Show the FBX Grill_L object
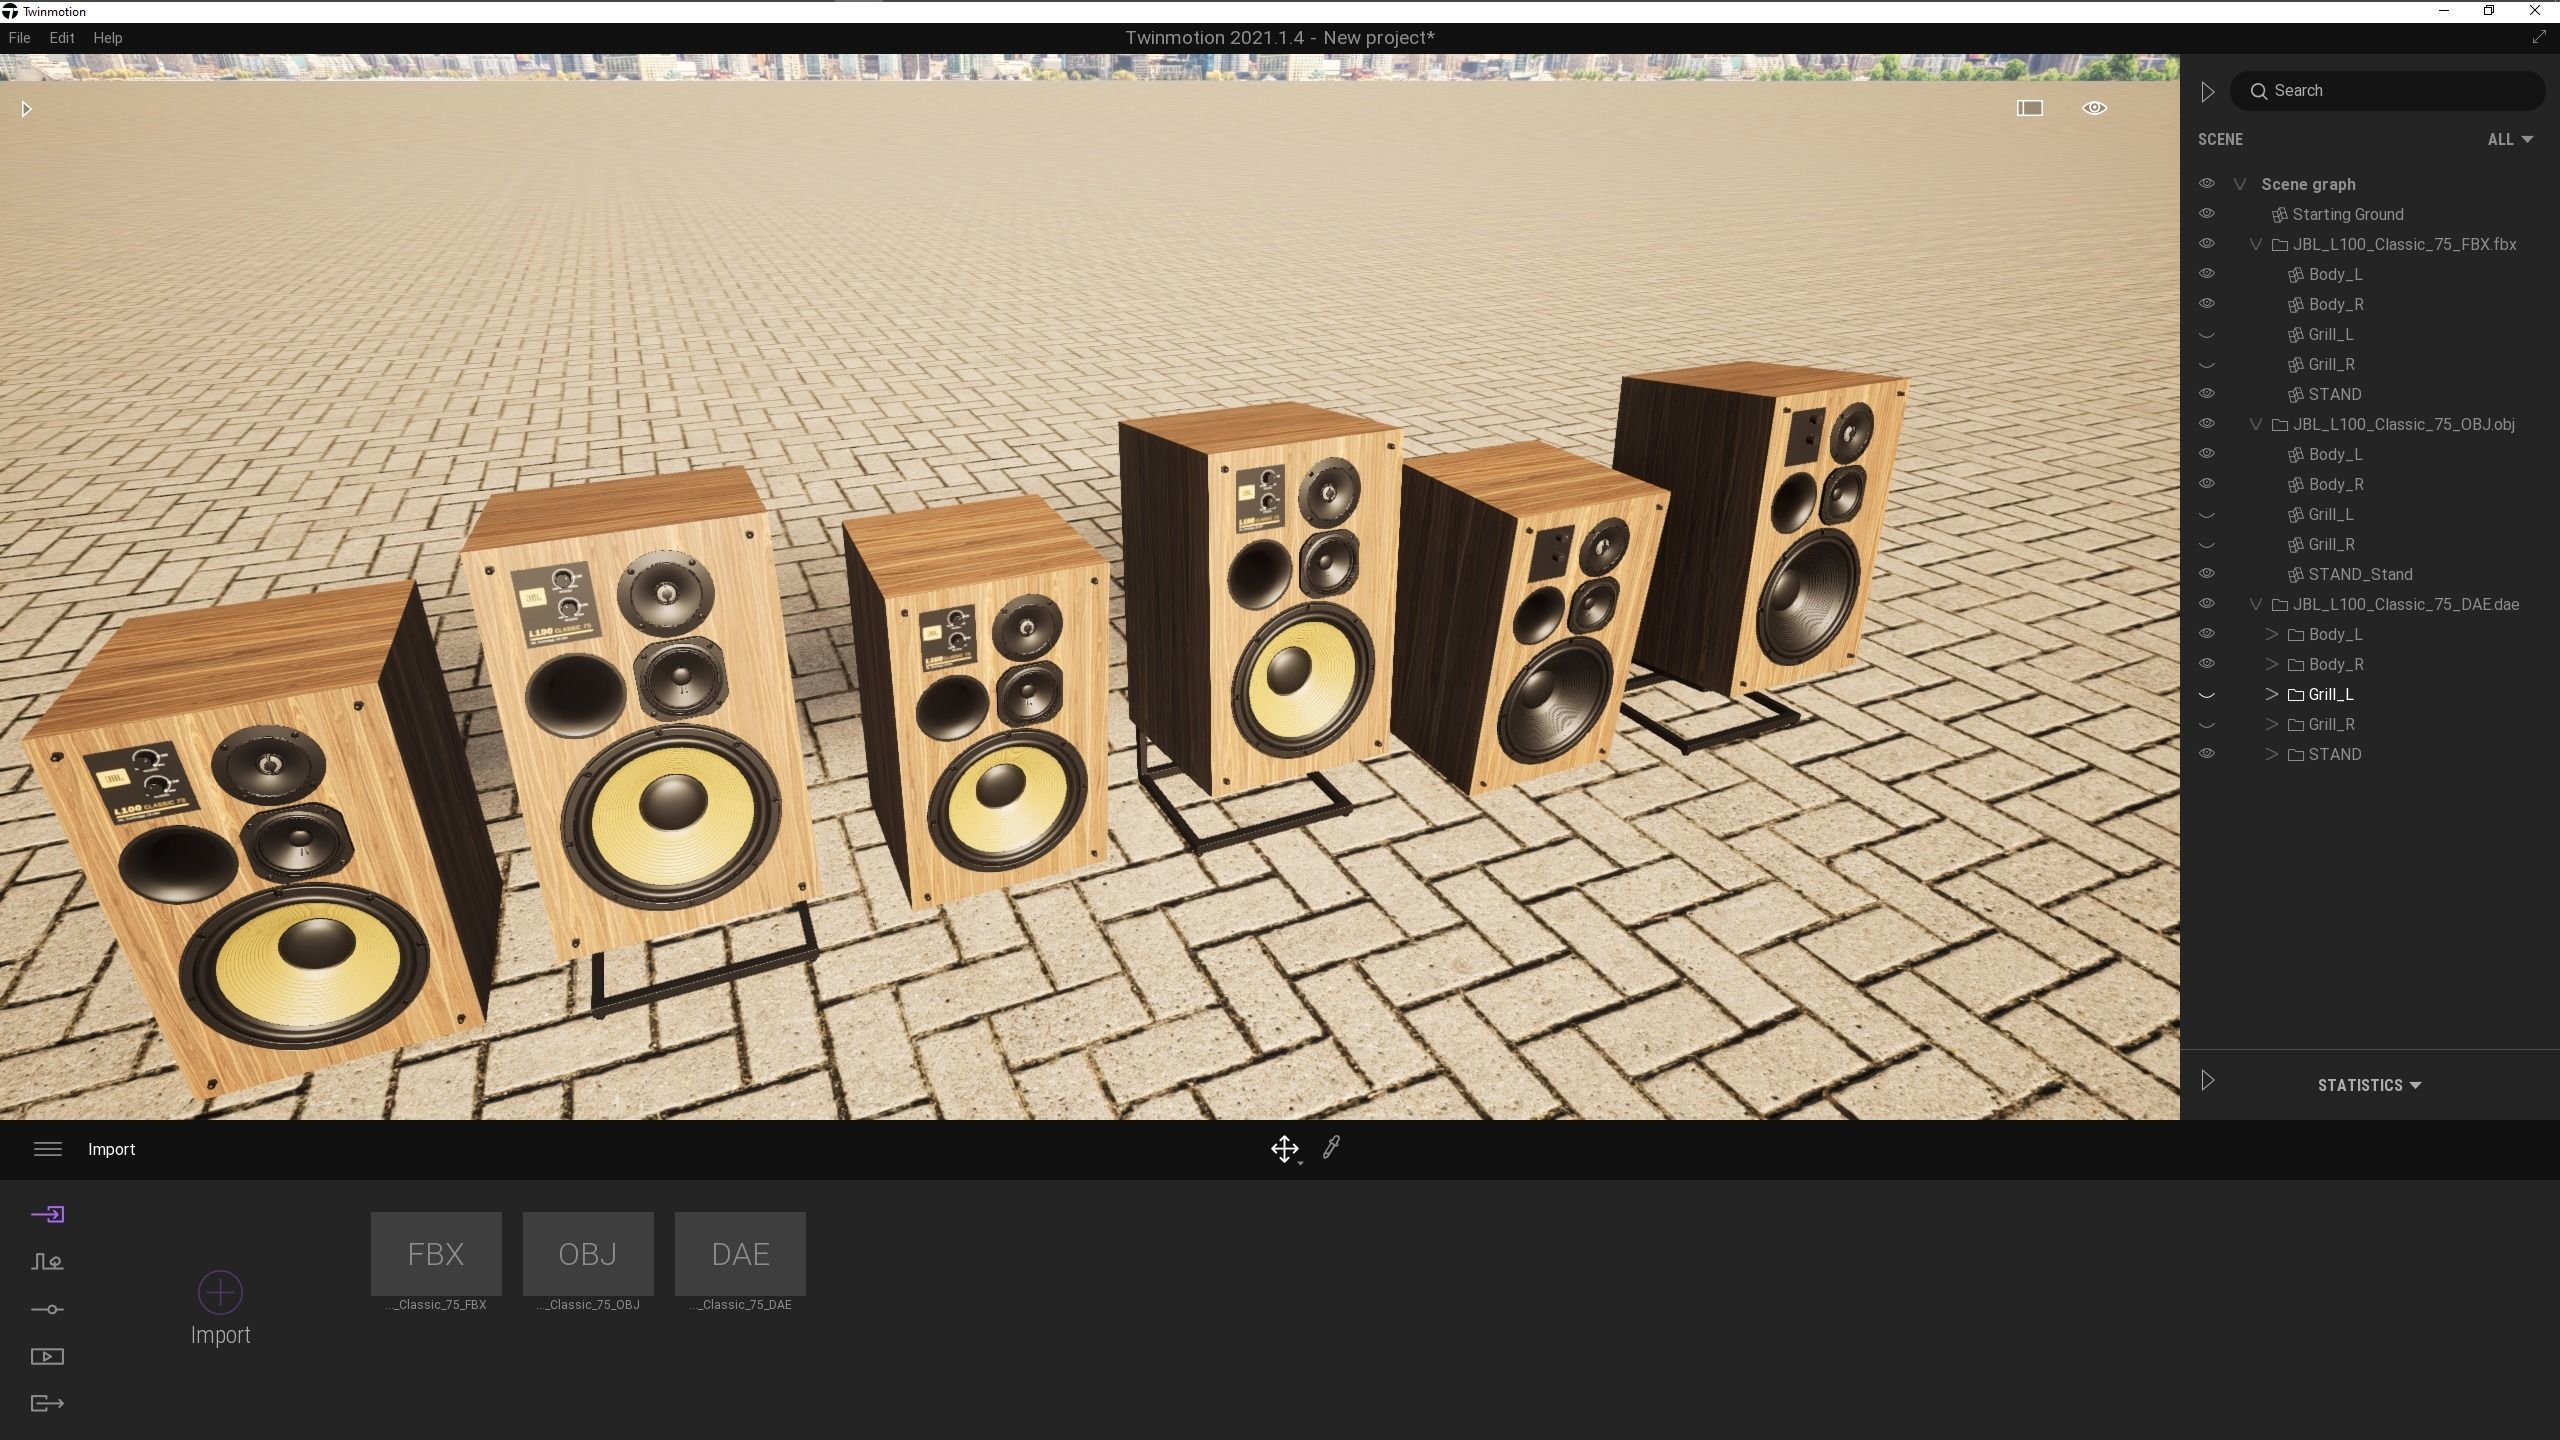Image resolution: width=2560 pixels, height=1440 pixels. click(2206, 335)
